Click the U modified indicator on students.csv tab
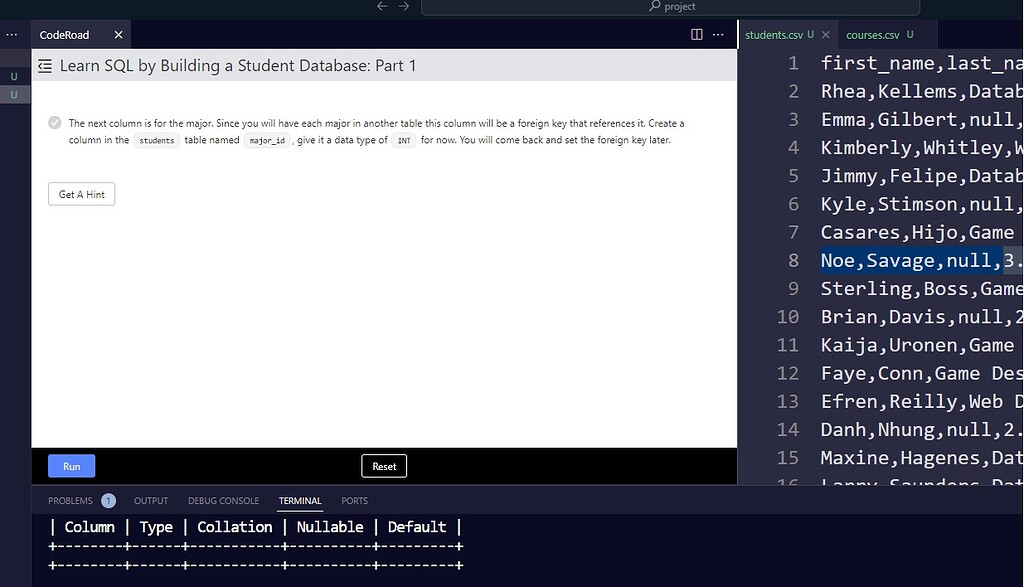 [x=812, y=33]
